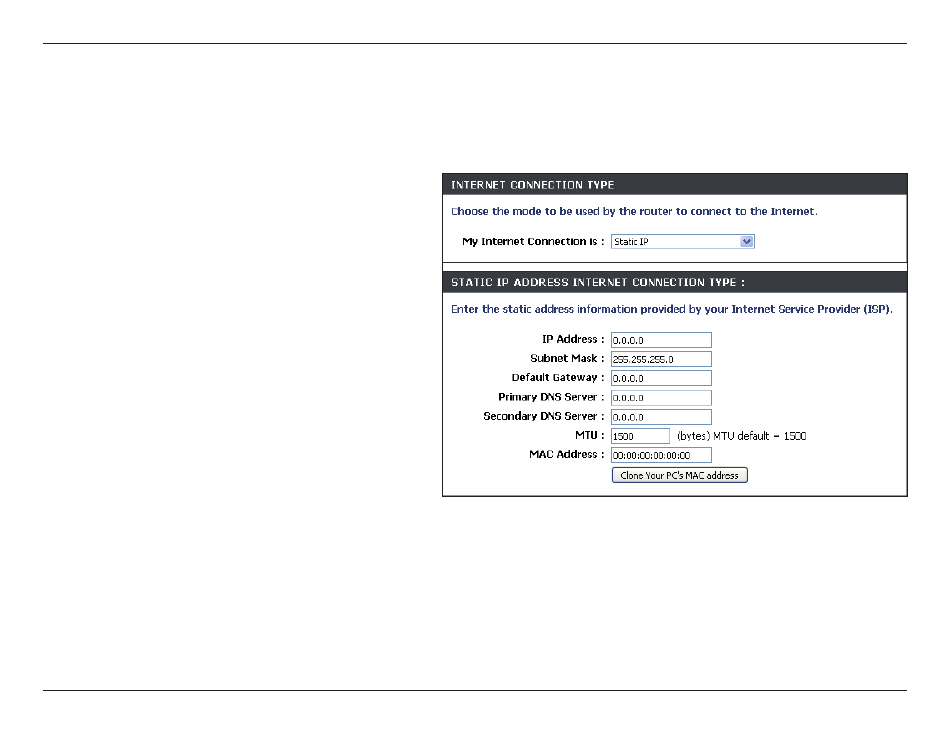The height and width of the screenshot is (734, 950).
Task: Open the My Internet Connection dropdown
Action: pyautogui.click(x=682, y=241)
